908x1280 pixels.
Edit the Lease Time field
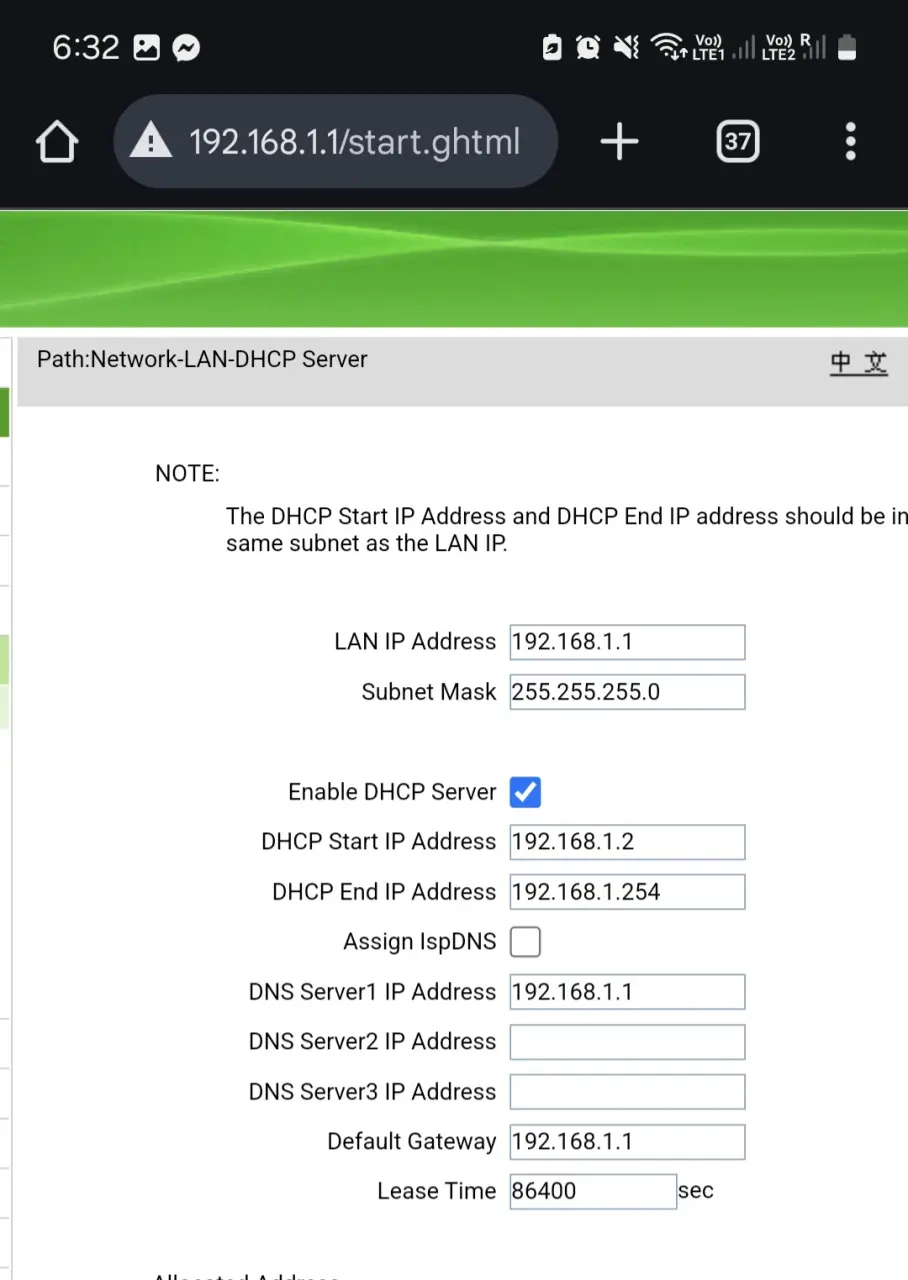pos(593,1191)
